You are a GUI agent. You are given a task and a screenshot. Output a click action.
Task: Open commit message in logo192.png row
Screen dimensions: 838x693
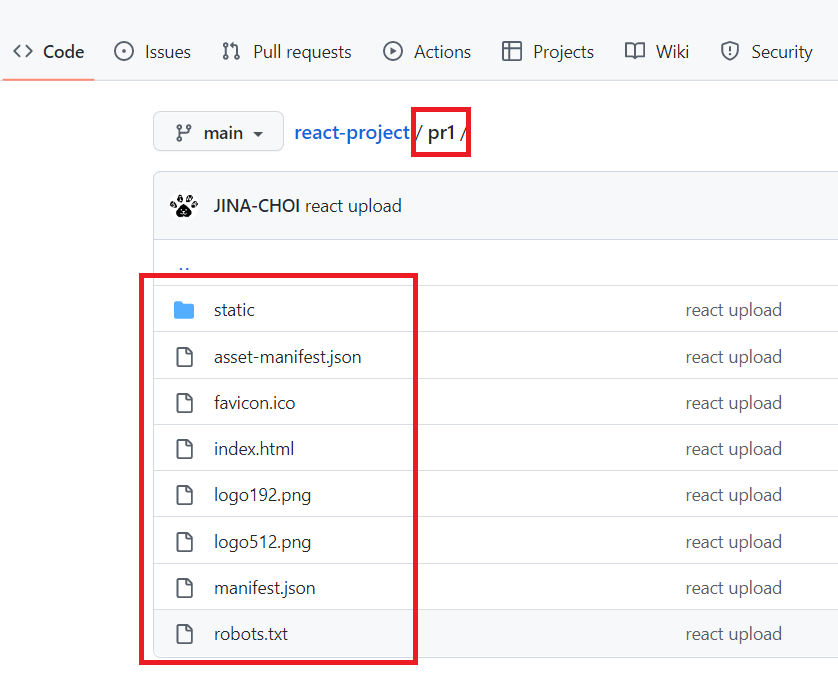[733, 495]
